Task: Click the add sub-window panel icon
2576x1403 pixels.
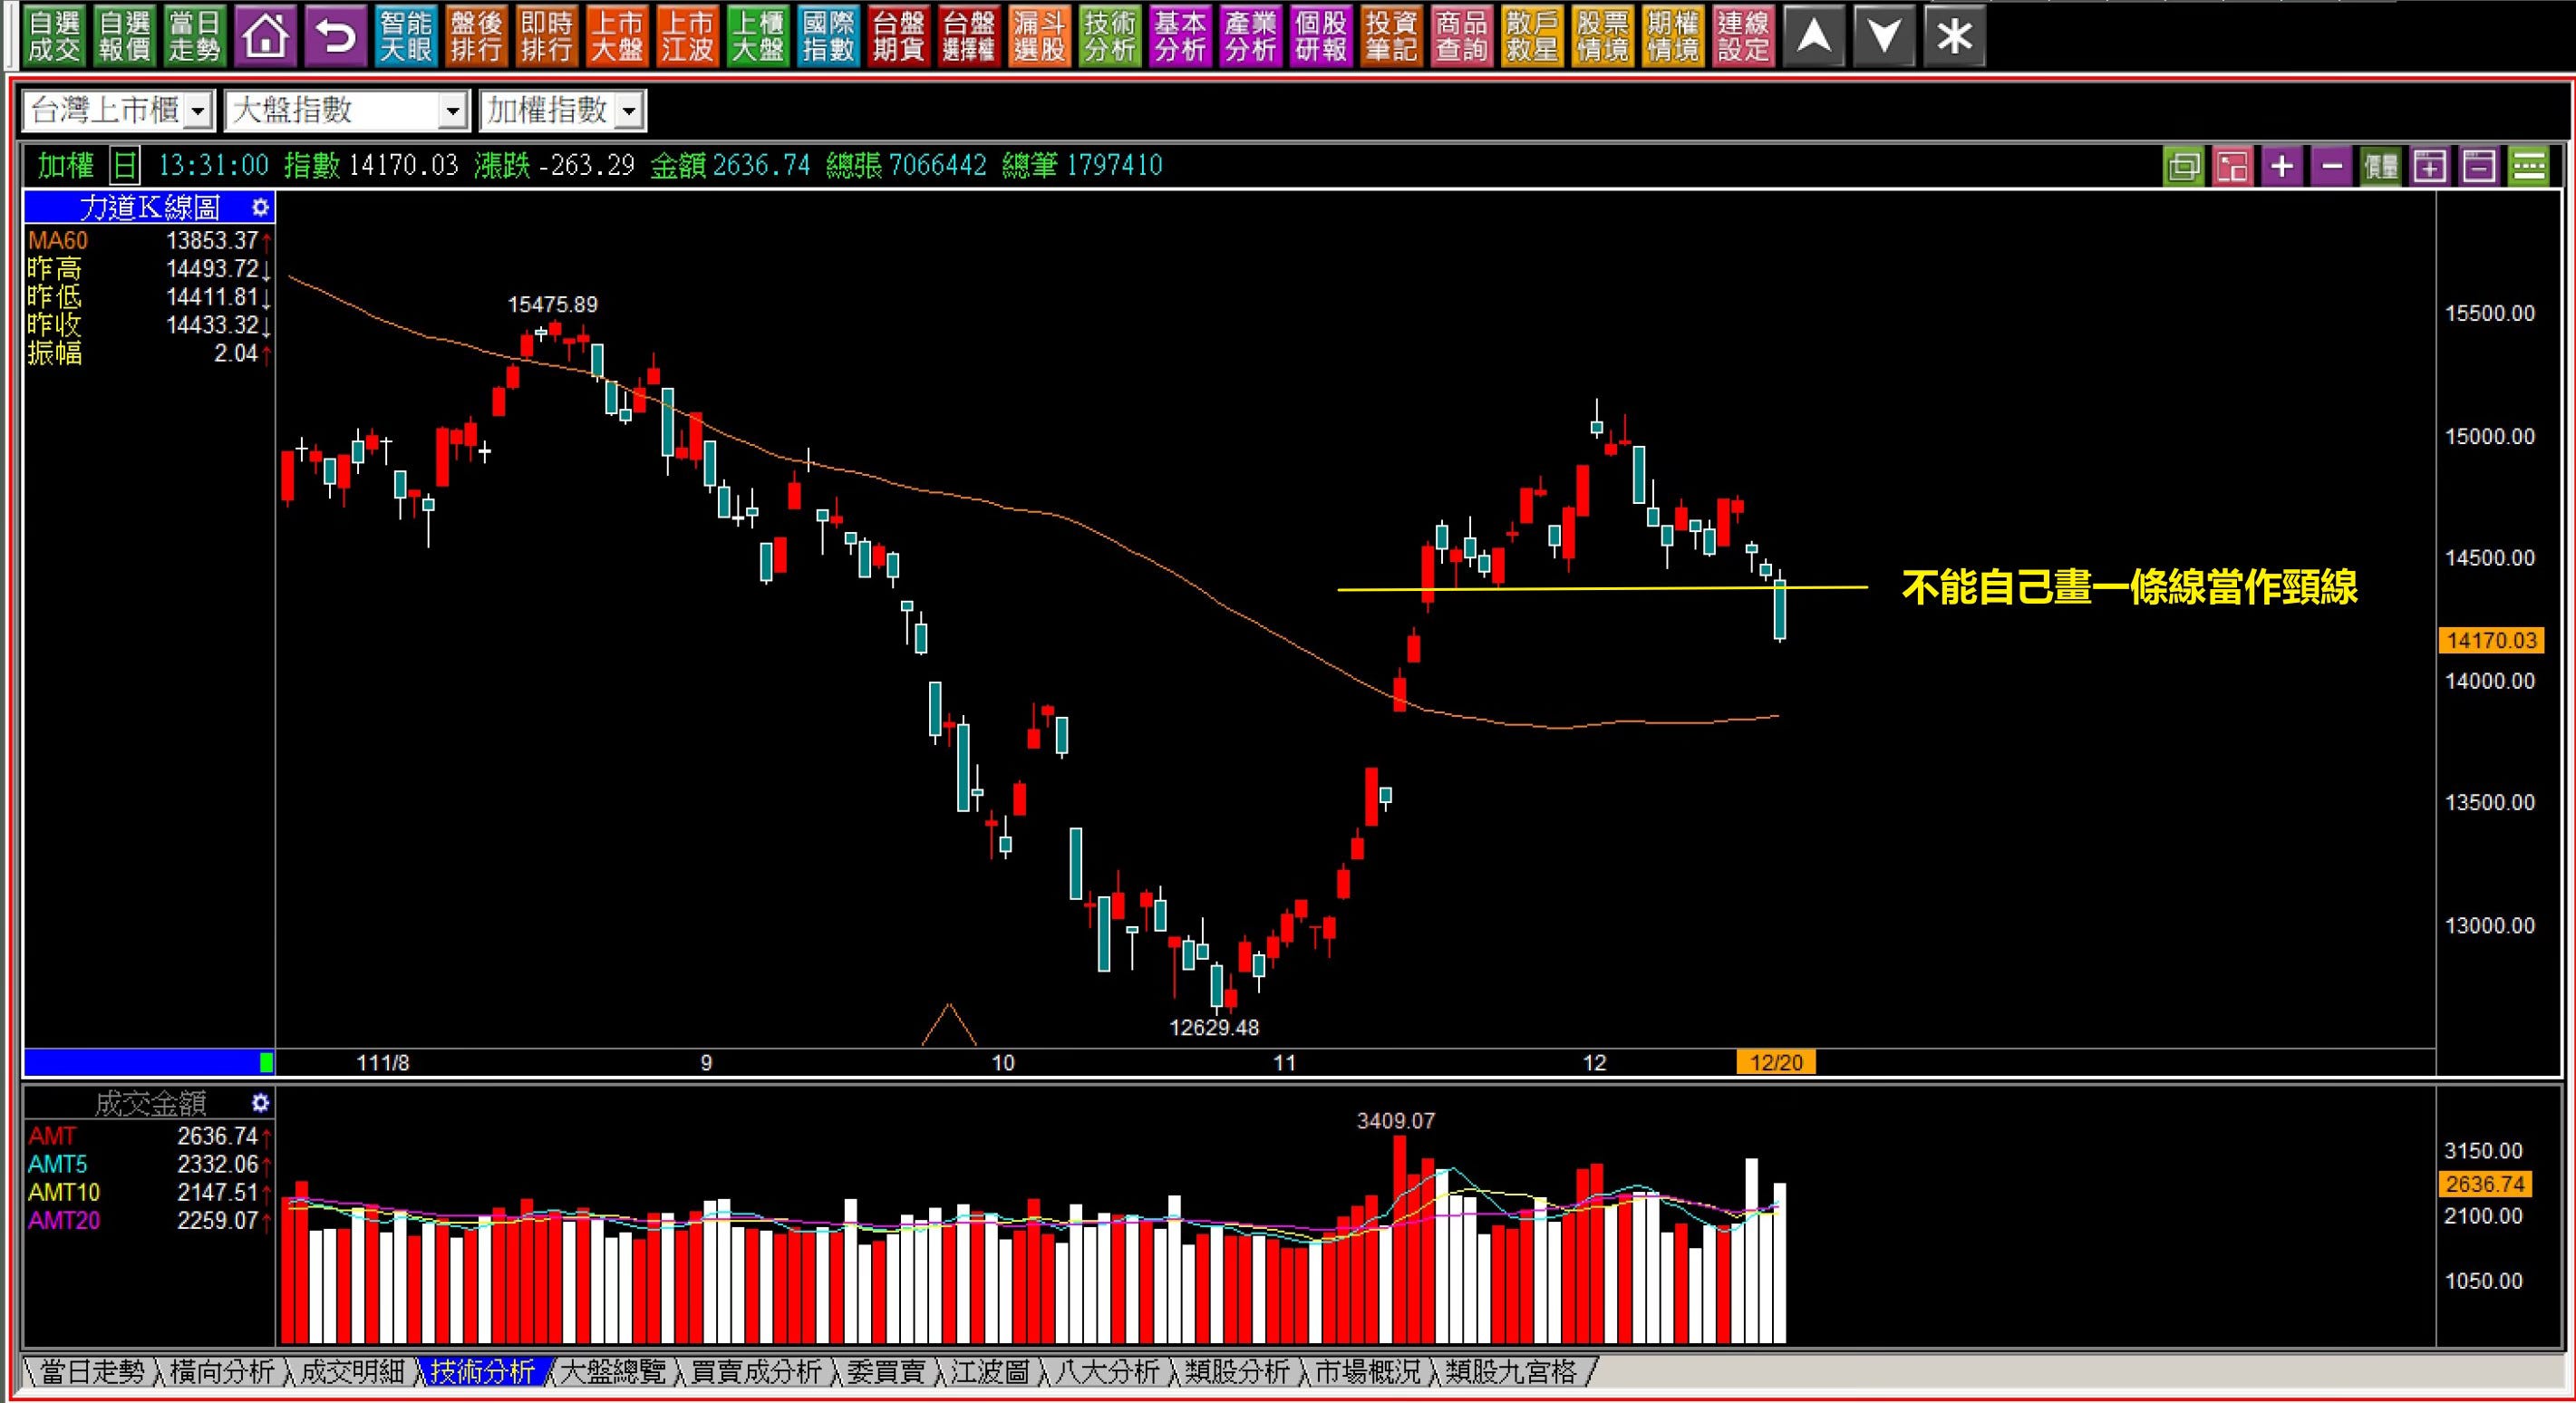Action: [2430, 166]
